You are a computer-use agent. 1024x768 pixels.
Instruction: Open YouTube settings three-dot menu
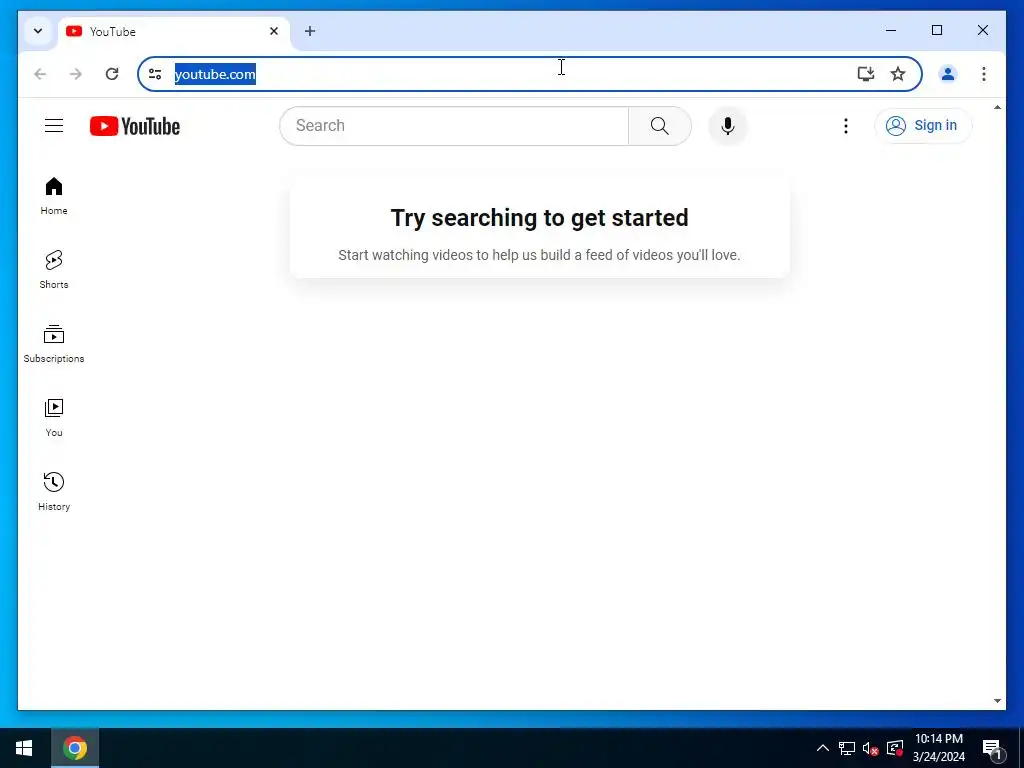click(846, 125)
